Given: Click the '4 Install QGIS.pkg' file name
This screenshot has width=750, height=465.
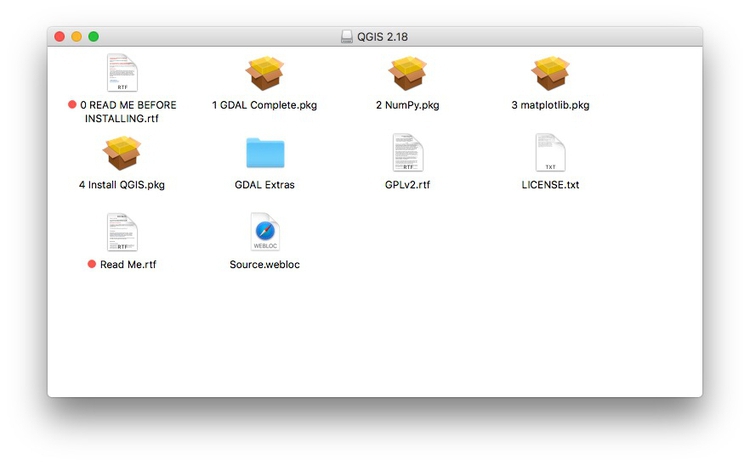Looking at the screenshot, I should (x=122, y=185).
